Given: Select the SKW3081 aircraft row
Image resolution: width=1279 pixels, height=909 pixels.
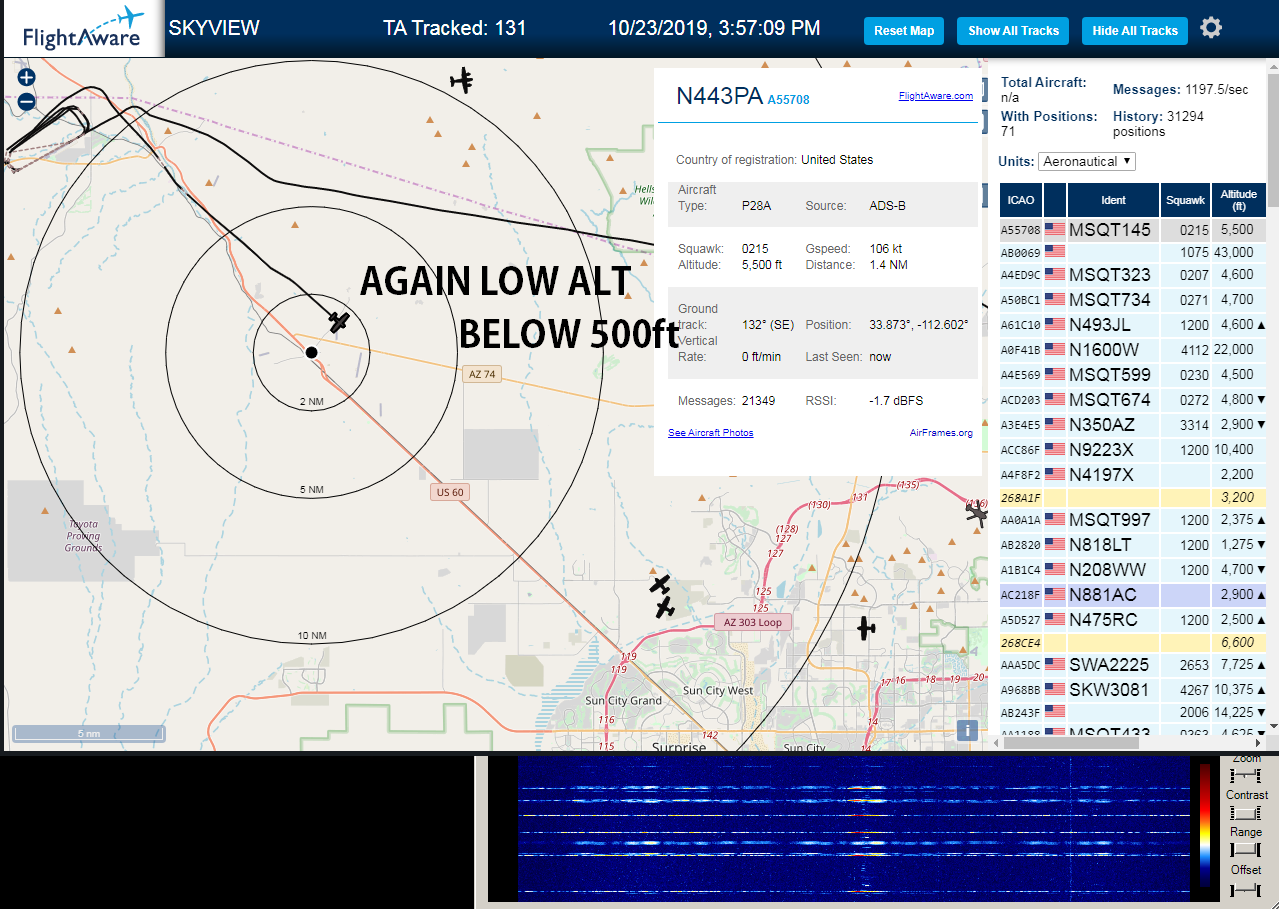Looking at the screenshot, I should pyautogui.click(x=1133, y=690).
